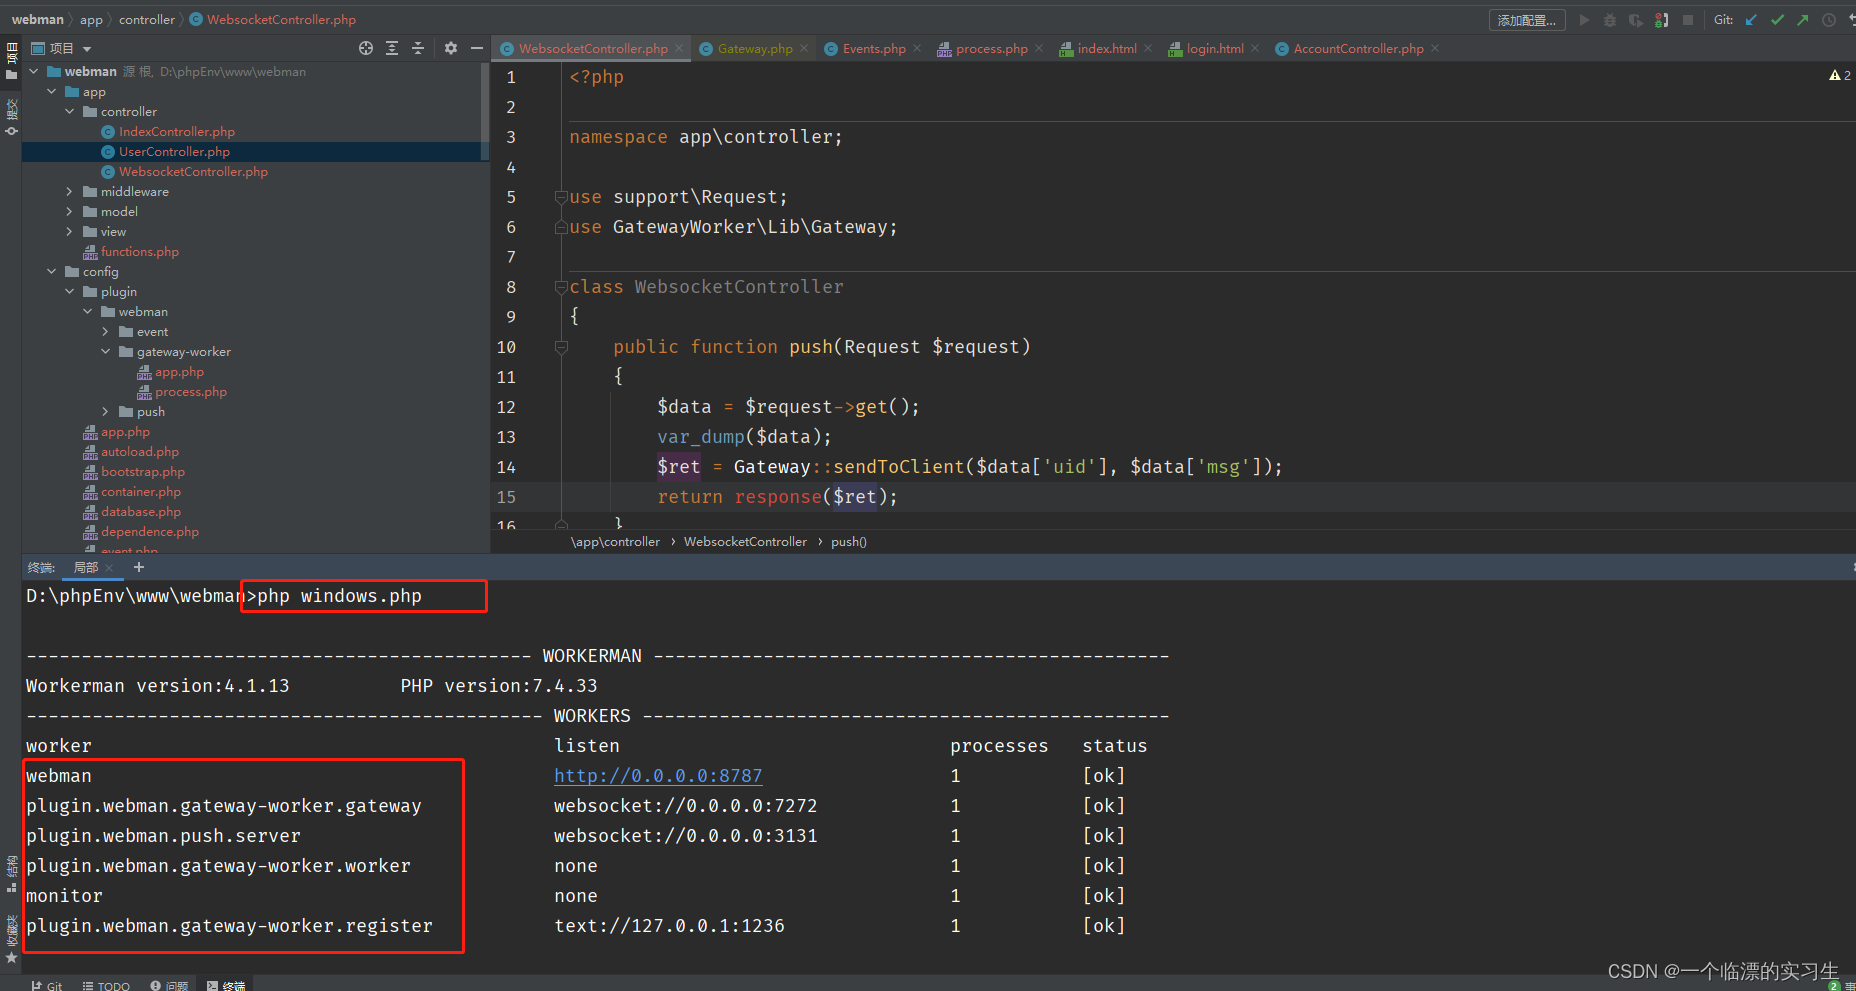Click the WebsocketController breadcrumb item
The height and width of the screenshot is (991, 1856).
coord(745,542)
